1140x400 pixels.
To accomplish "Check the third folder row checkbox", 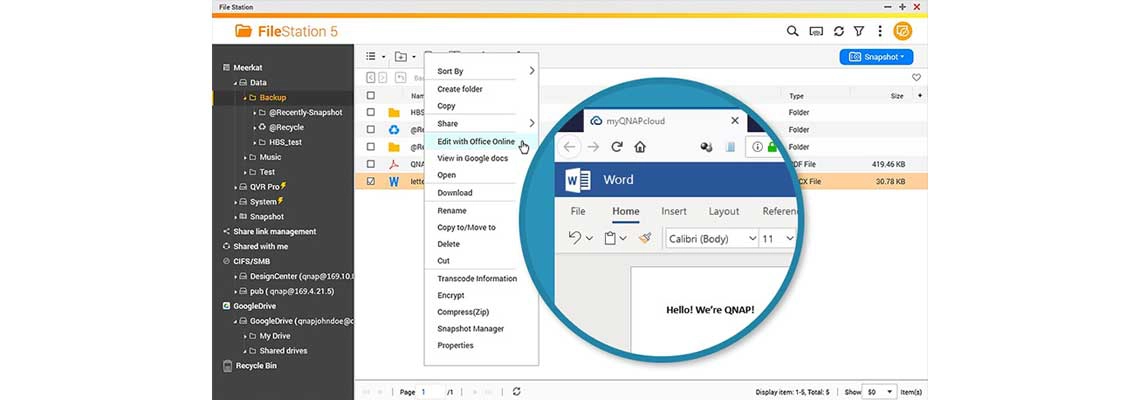I will (x=371, y=147).
